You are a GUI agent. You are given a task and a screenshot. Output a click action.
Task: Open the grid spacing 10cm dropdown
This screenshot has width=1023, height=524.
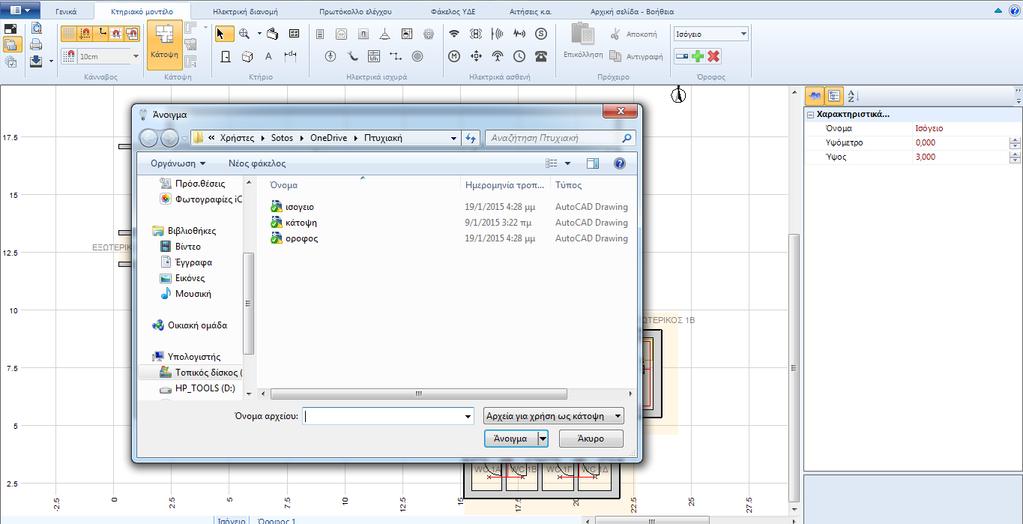[x=136, y=57]
